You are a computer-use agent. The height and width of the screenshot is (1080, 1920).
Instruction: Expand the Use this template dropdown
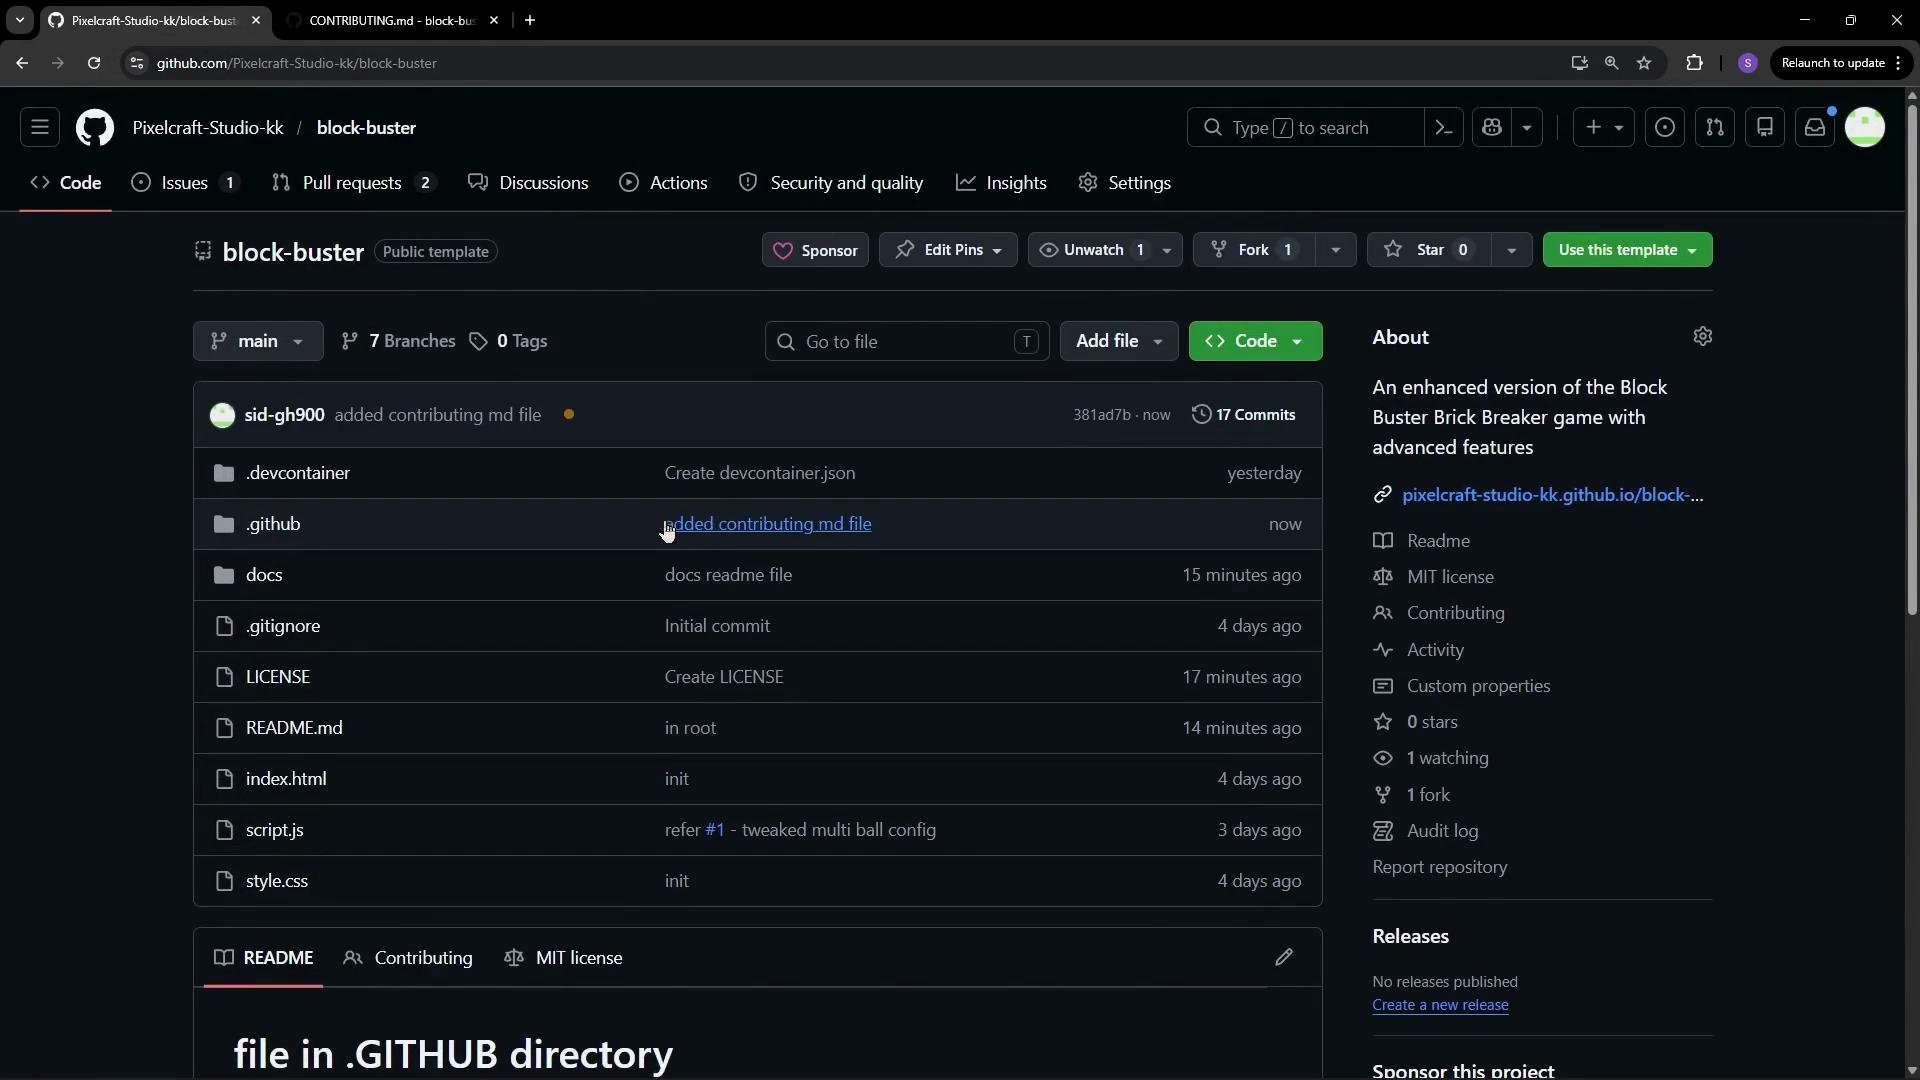(1627, 250)
